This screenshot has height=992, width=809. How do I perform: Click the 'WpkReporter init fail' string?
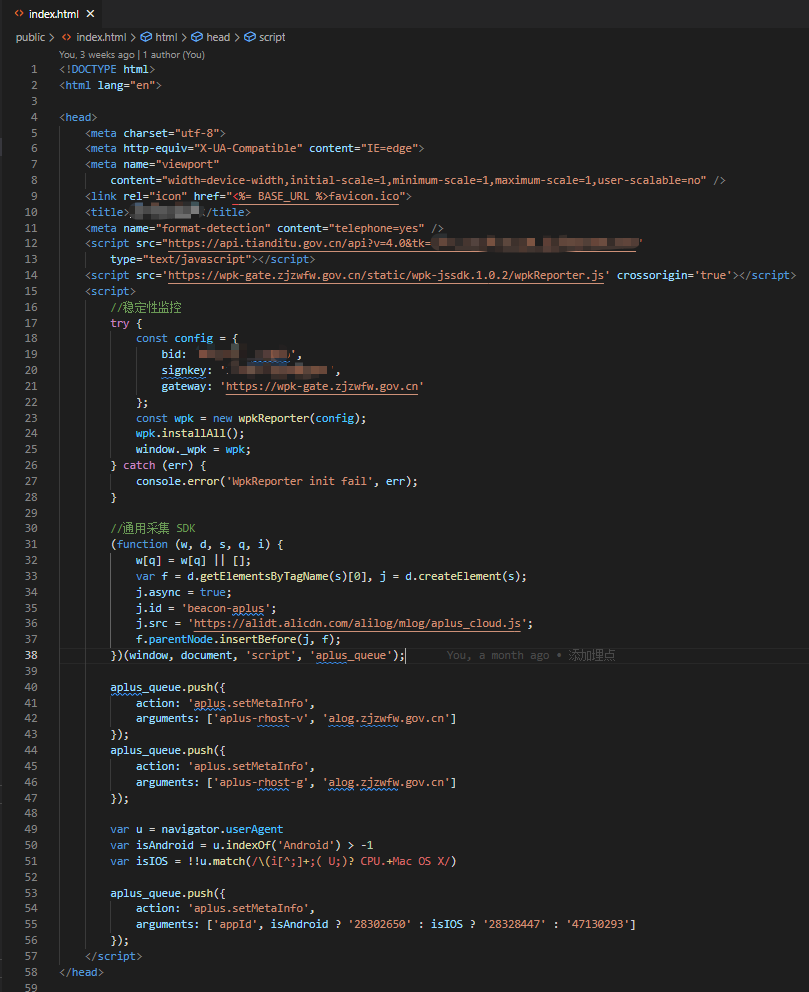pos(299,481)
